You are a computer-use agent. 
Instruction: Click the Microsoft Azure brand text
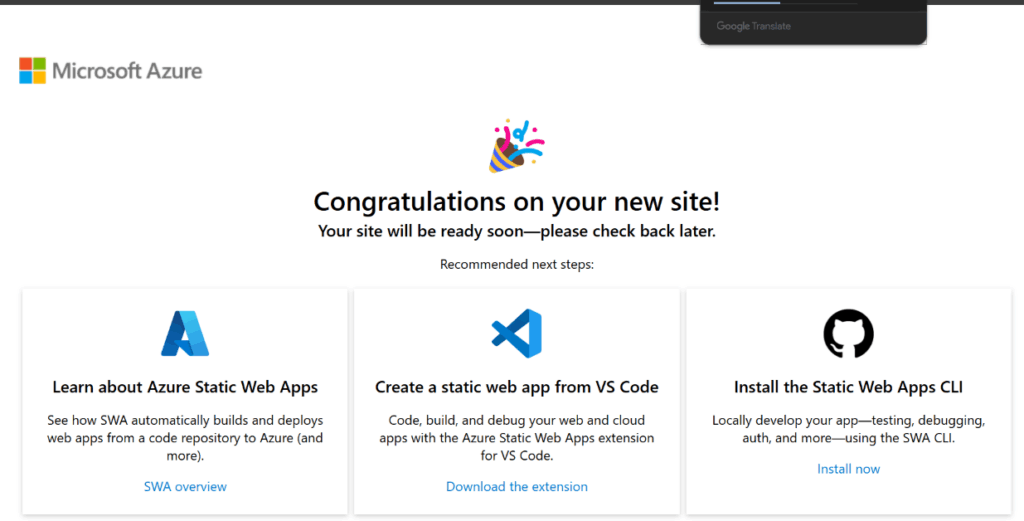point(127,71)
